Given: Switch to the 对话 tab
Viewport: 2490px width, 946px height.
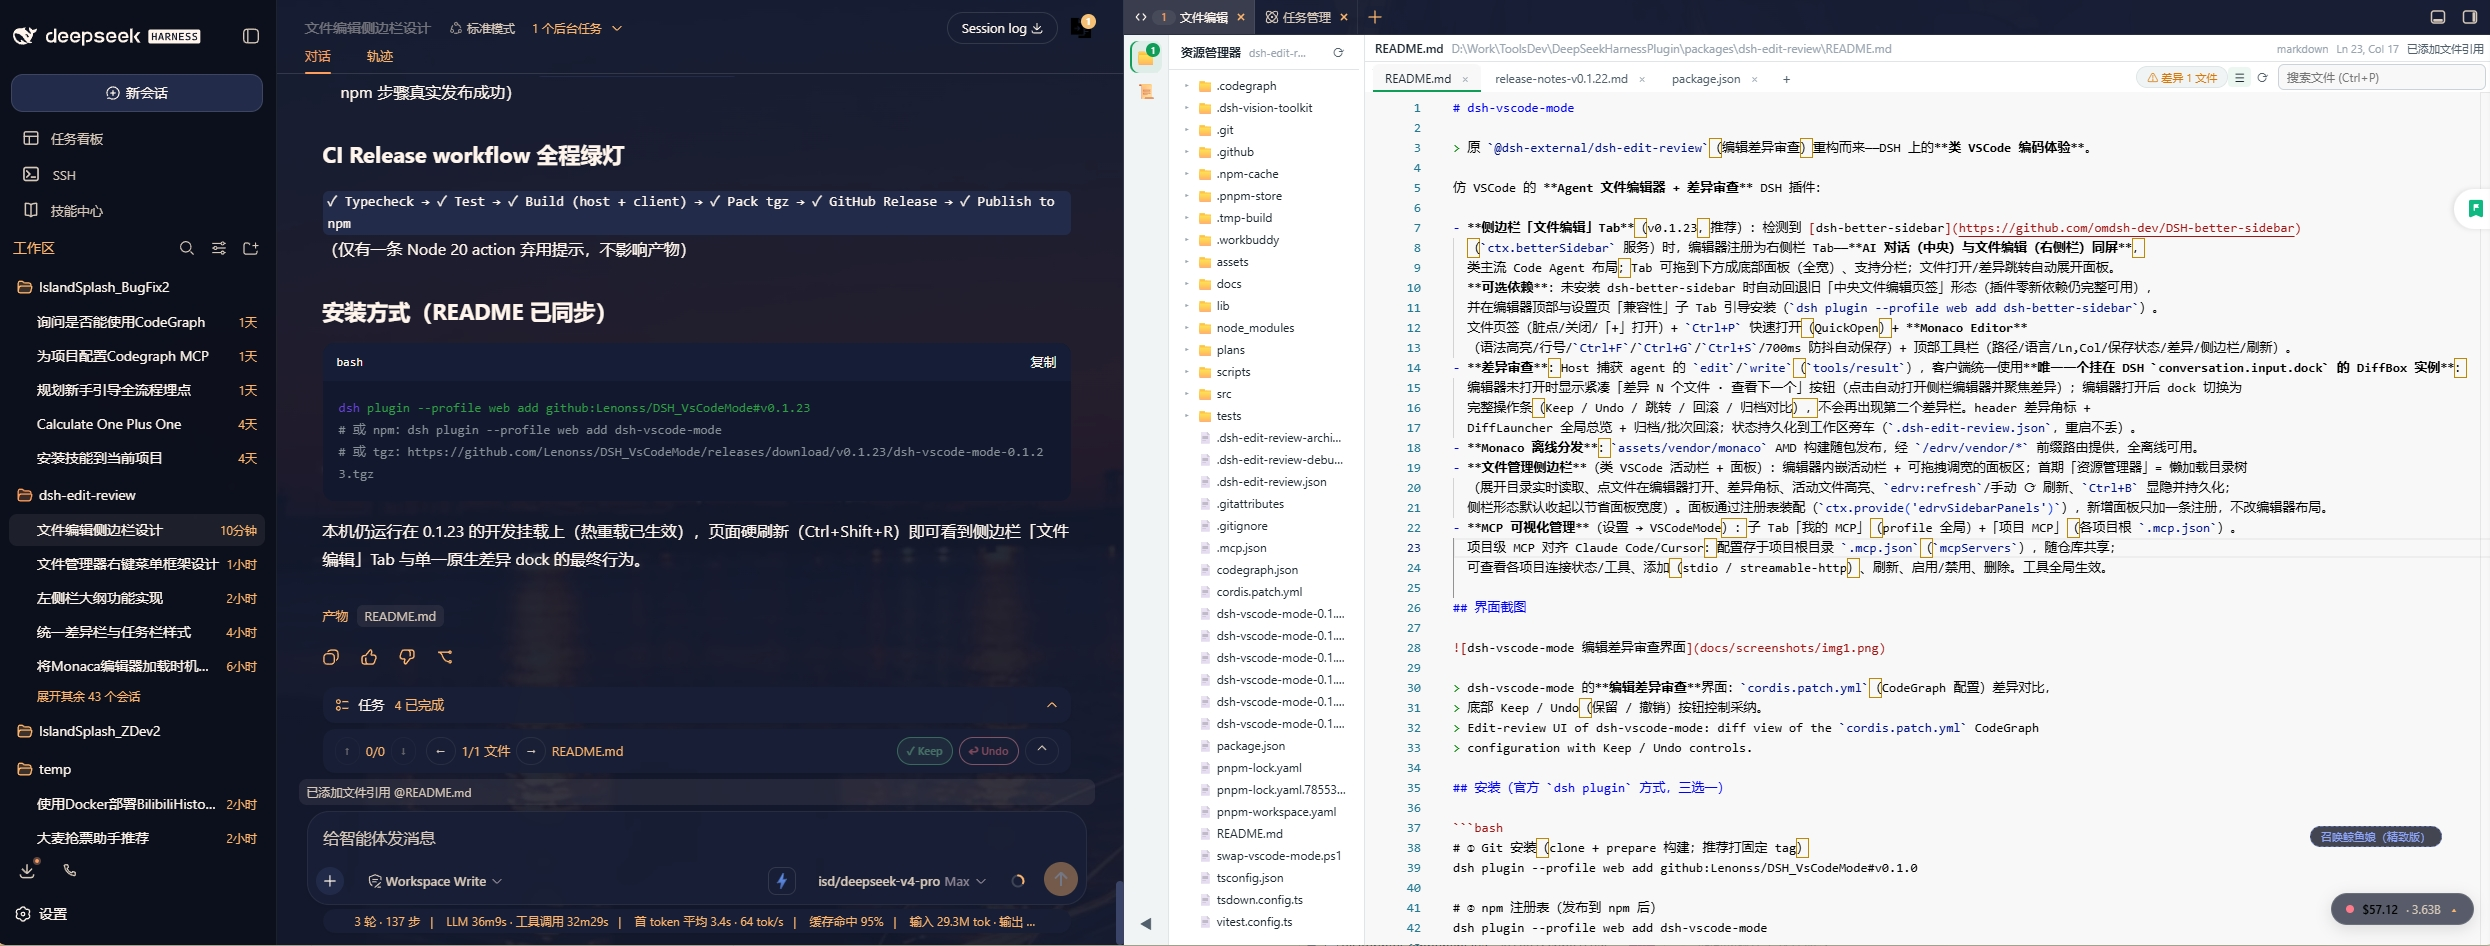Looking at the screenshot, I should (x=318, y=56).
